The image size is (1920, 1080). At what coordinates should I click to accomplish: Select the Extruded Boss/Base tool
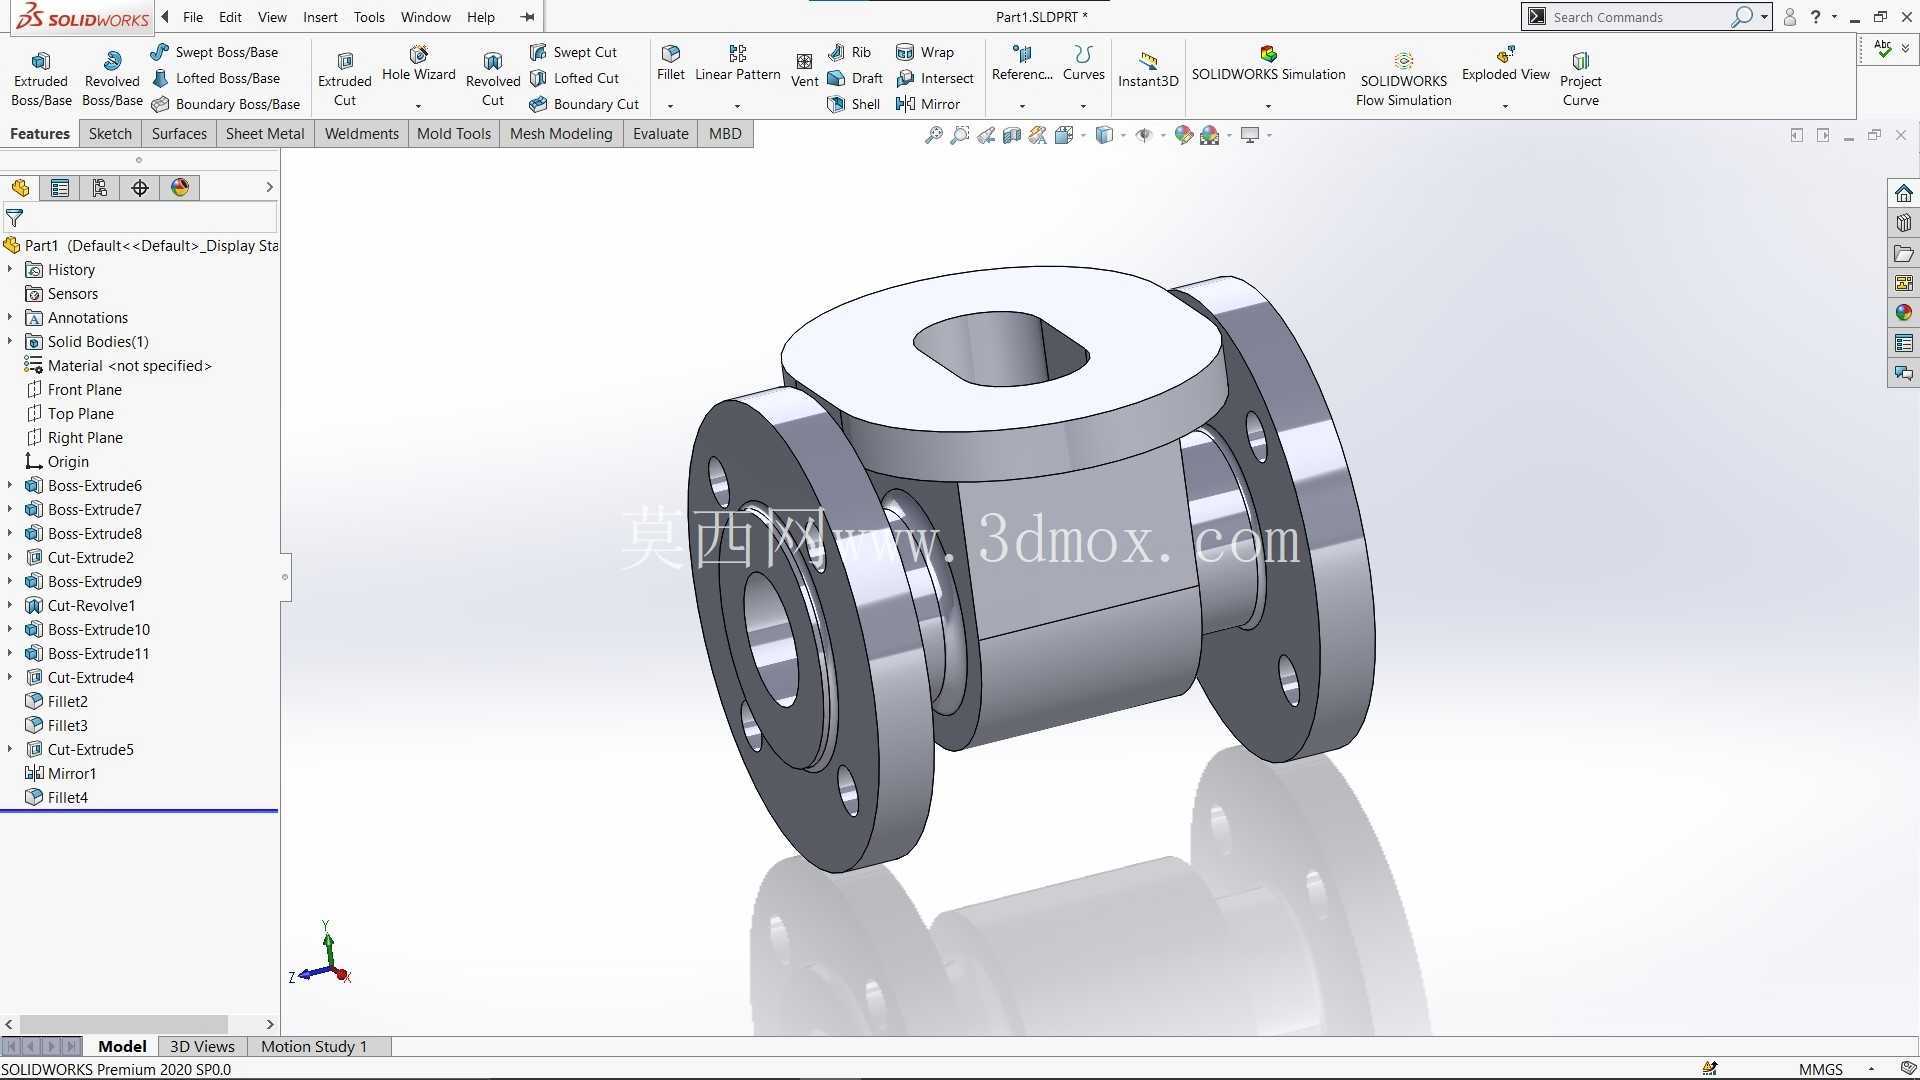pyautogui.click(x=41, y=79)
